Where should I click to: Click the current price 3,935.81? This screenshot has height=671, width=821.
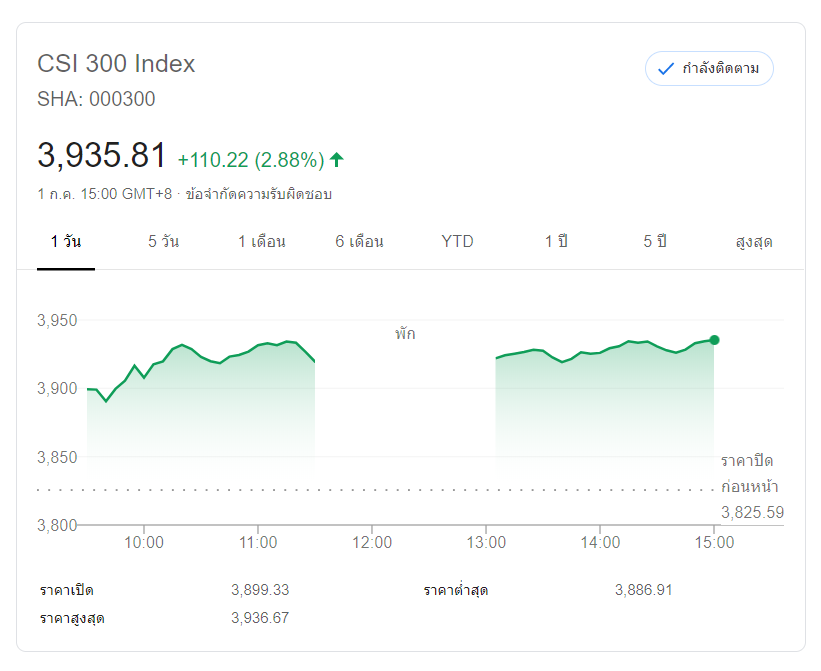coord(101,156)
